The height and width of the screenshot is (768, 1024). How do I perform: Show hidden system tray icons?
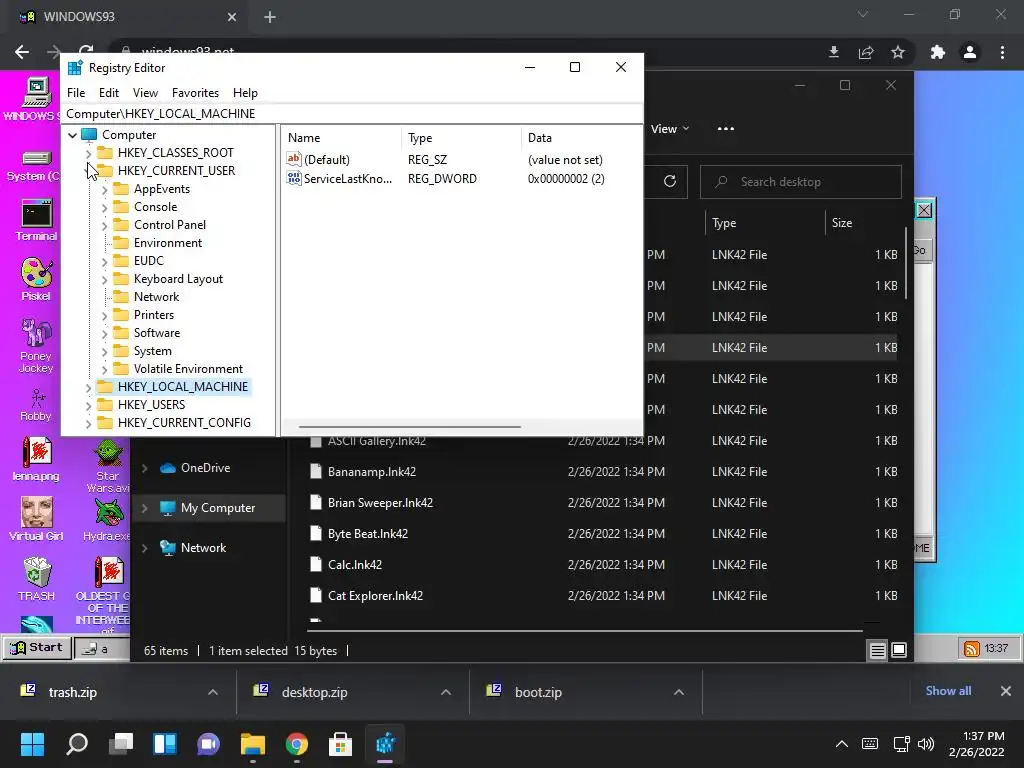842,744
